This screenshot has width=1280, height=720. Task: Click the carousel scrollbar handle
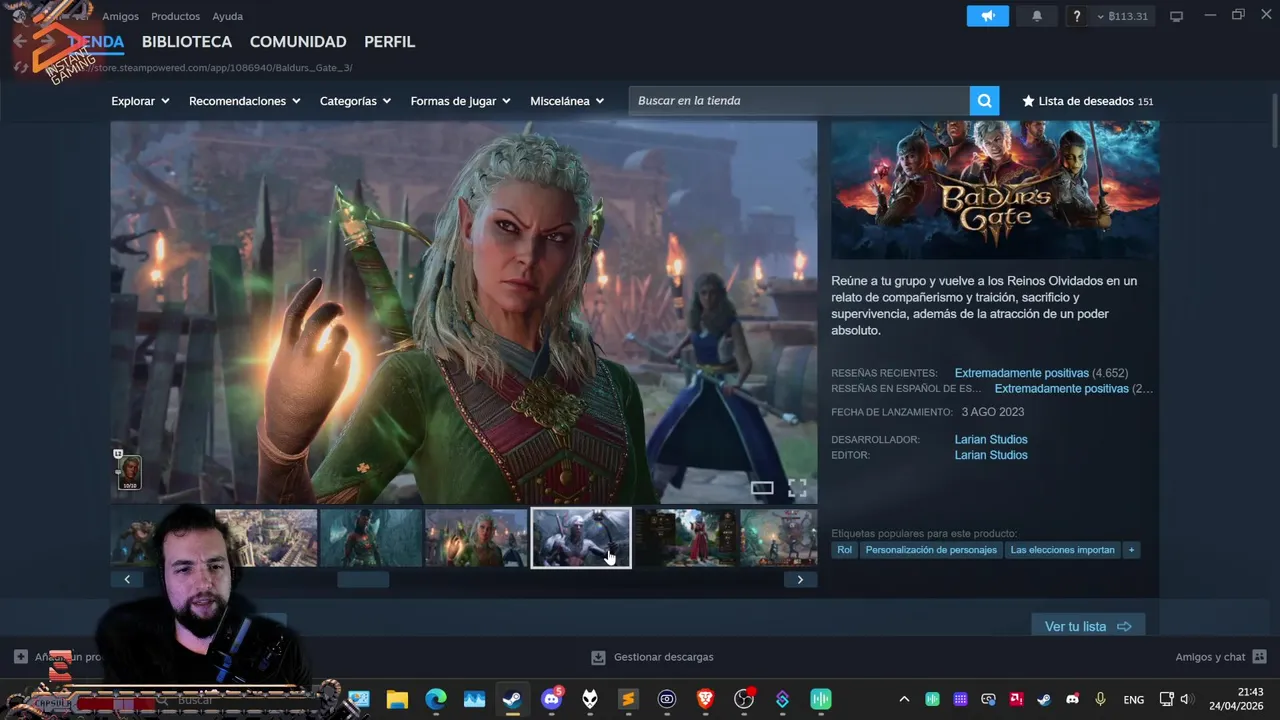(363, 579)
